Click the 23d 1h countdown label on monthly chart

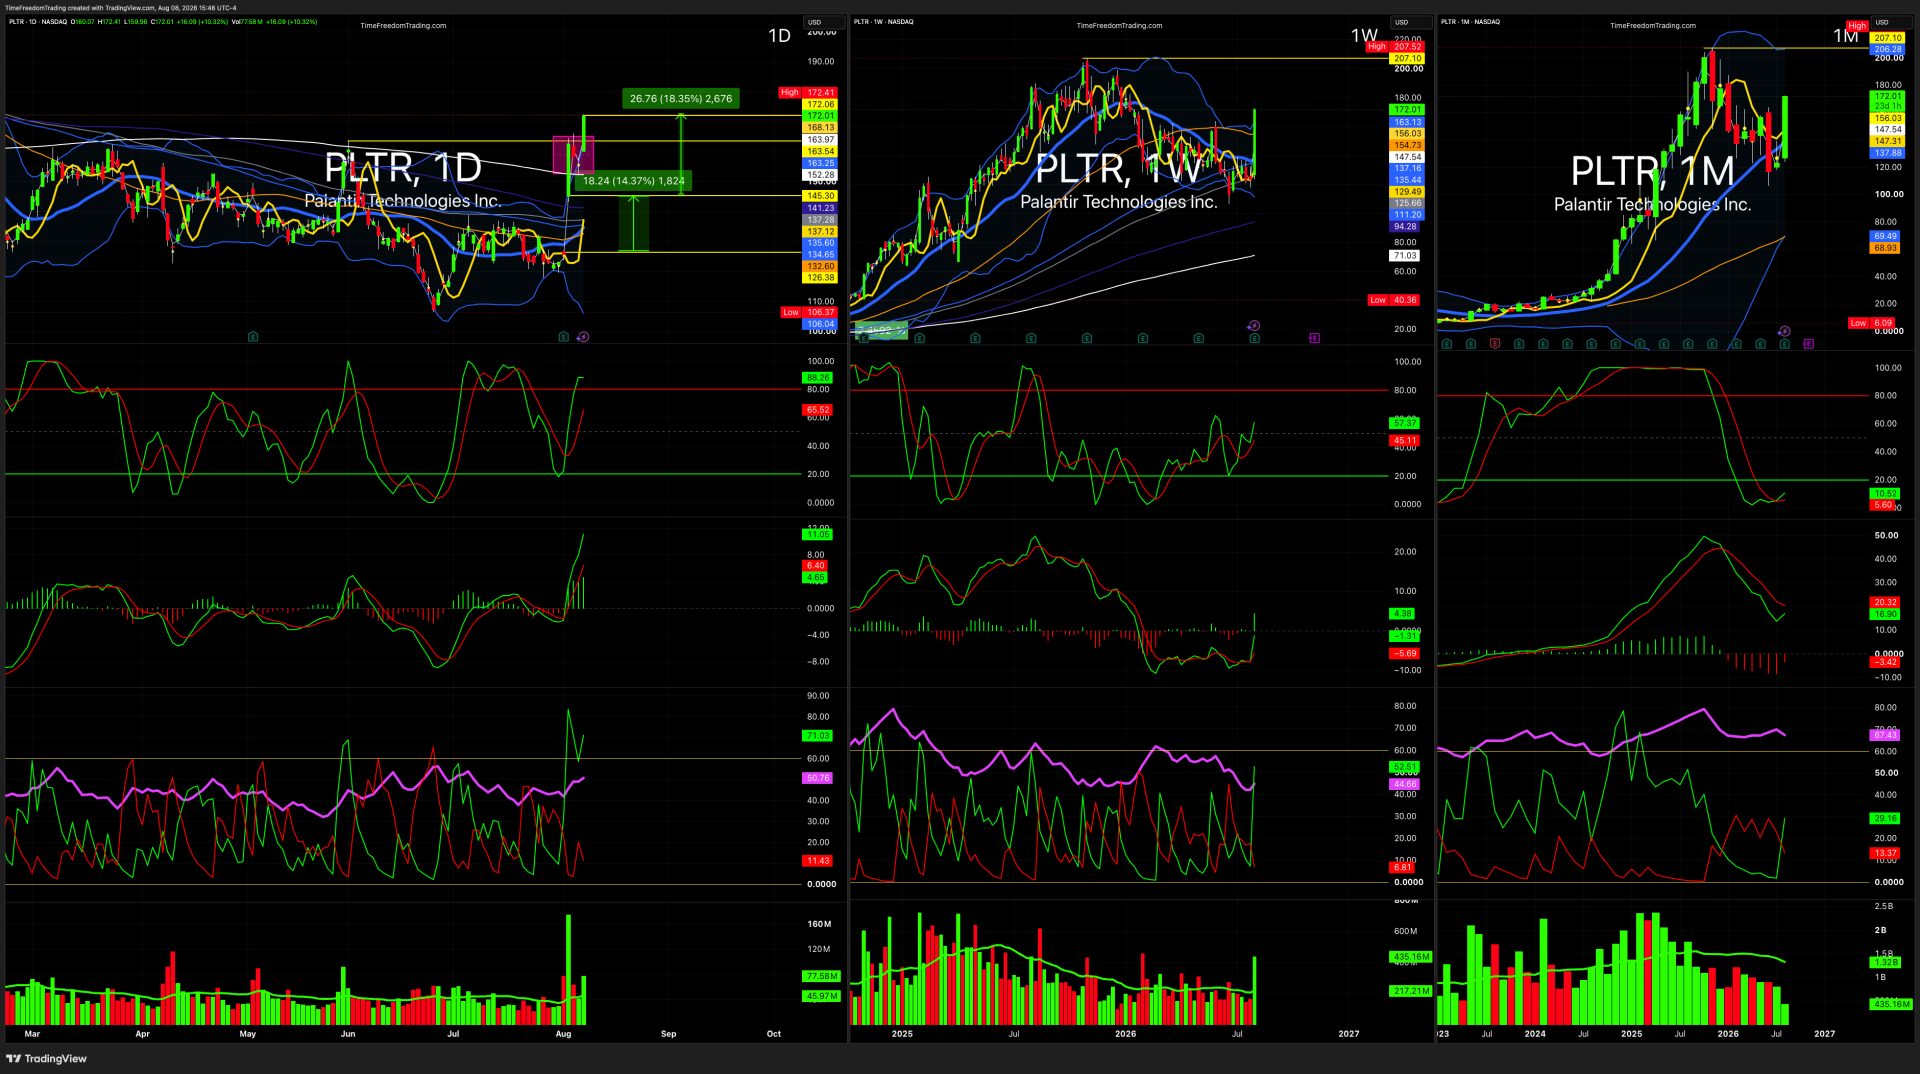click(x=1888, y=106)
